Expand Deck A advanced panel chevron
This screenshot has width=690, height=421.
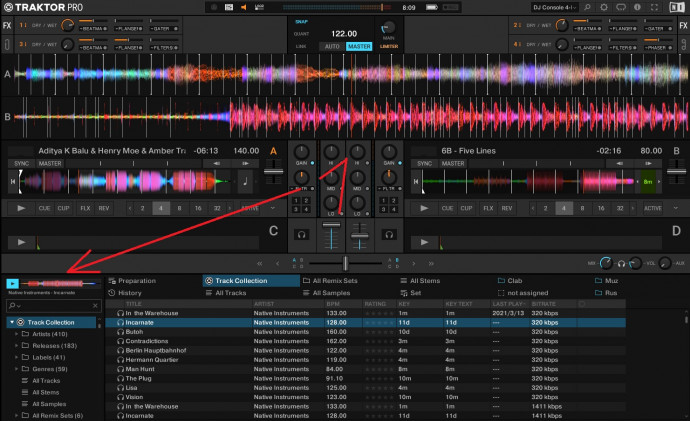pyautogui.click(x=273, y=208)
